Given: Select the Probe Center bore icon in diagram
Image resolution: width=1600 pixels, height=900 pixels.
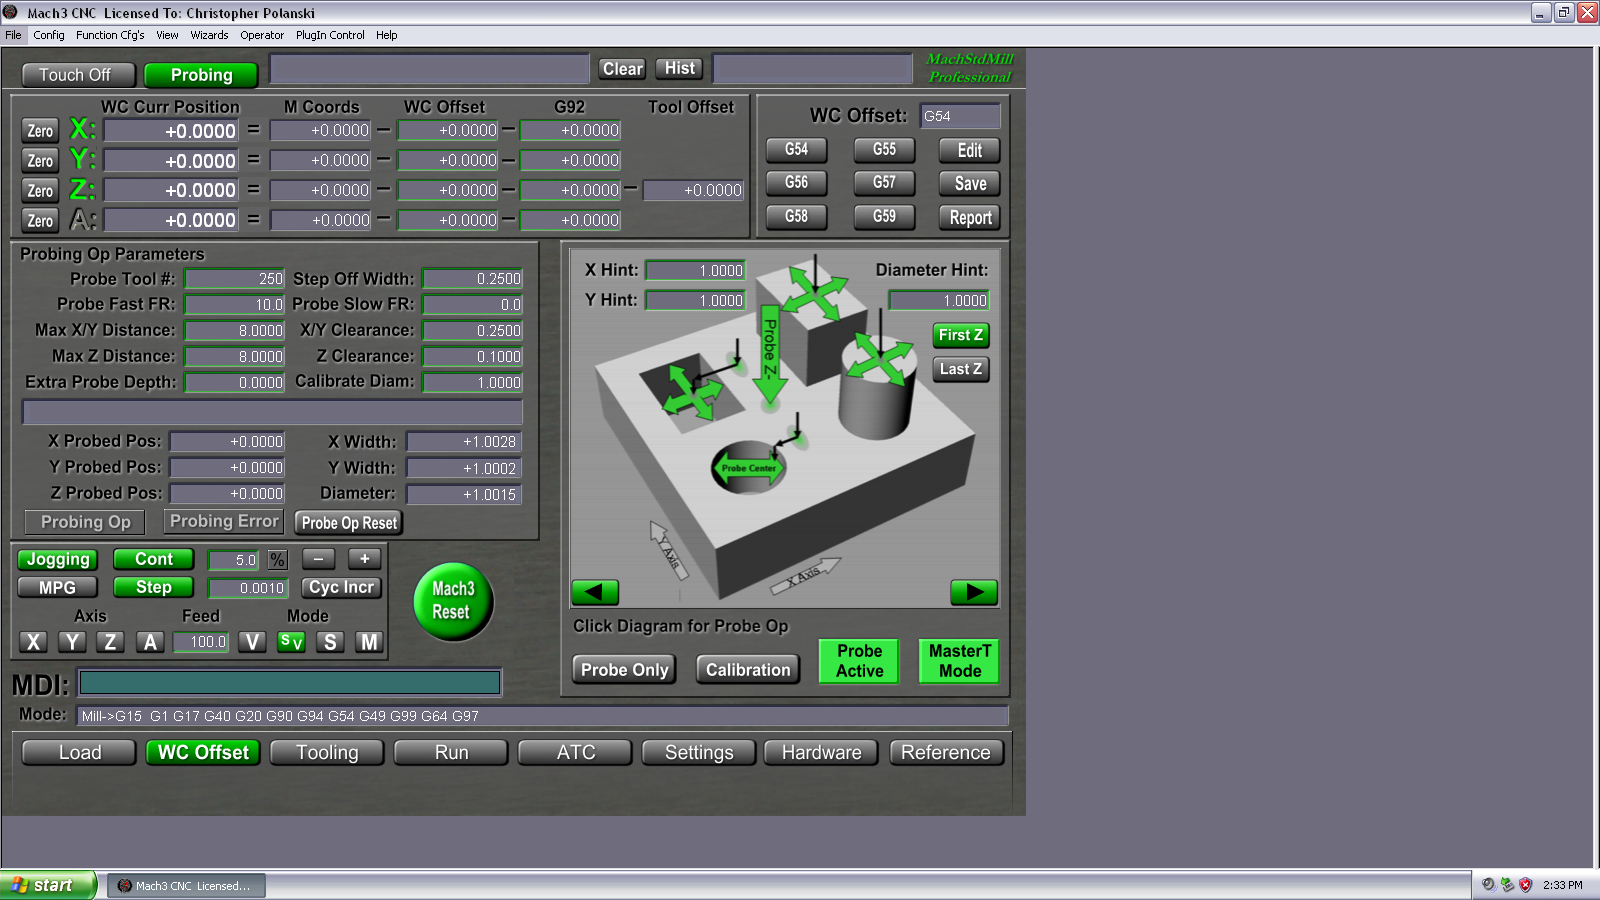Looking at the screenshot, I should (748, 467).
